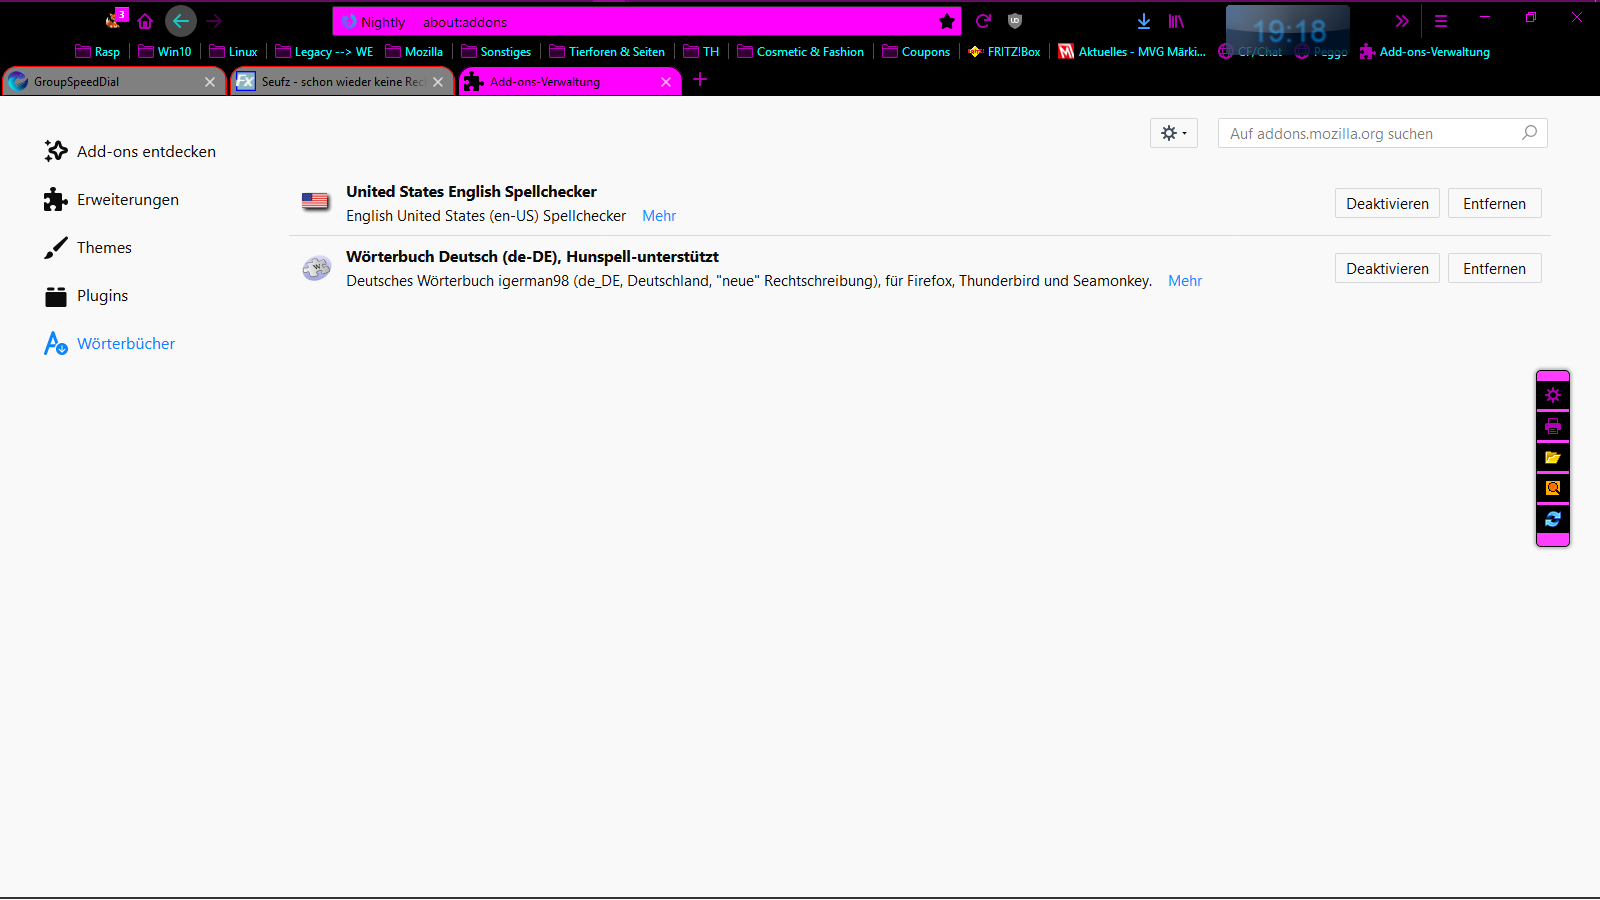Open the library icon in the toolbar
The height and width of the screenshot is (900, 1600).
pos(1176,21)
